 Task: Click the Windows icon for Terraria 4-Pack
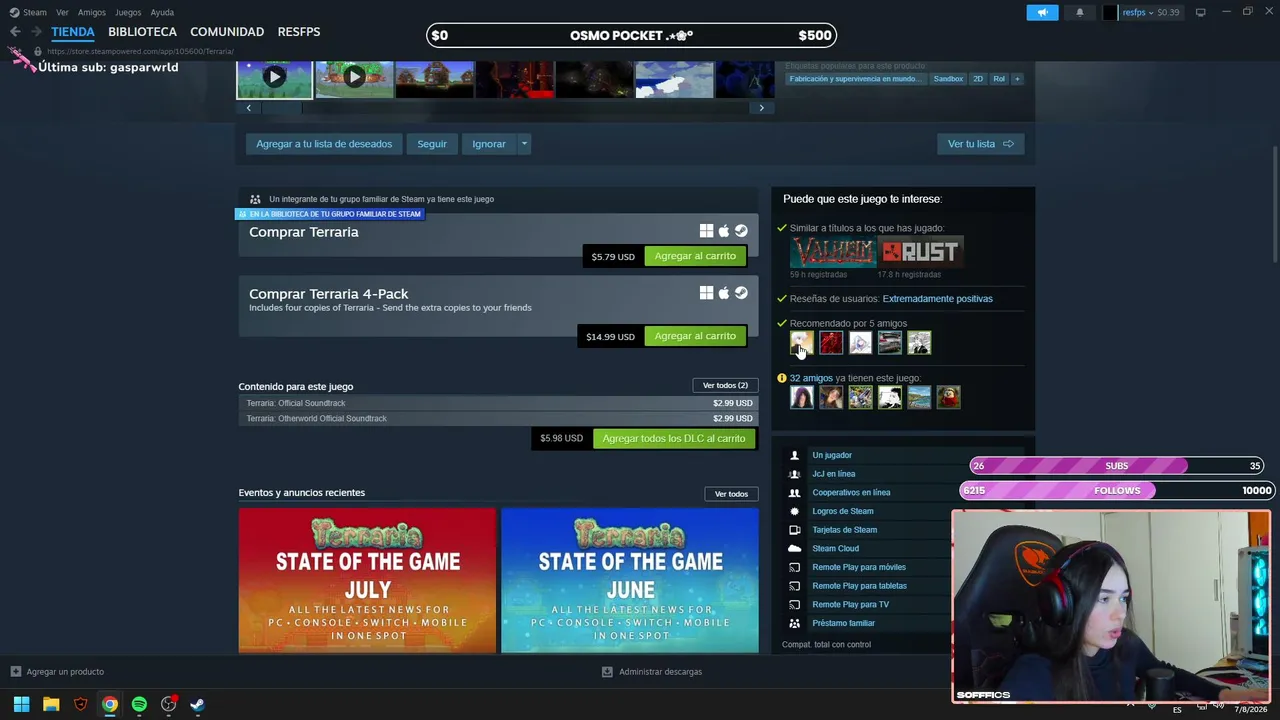pyautogui.click(x=706, y=293)
